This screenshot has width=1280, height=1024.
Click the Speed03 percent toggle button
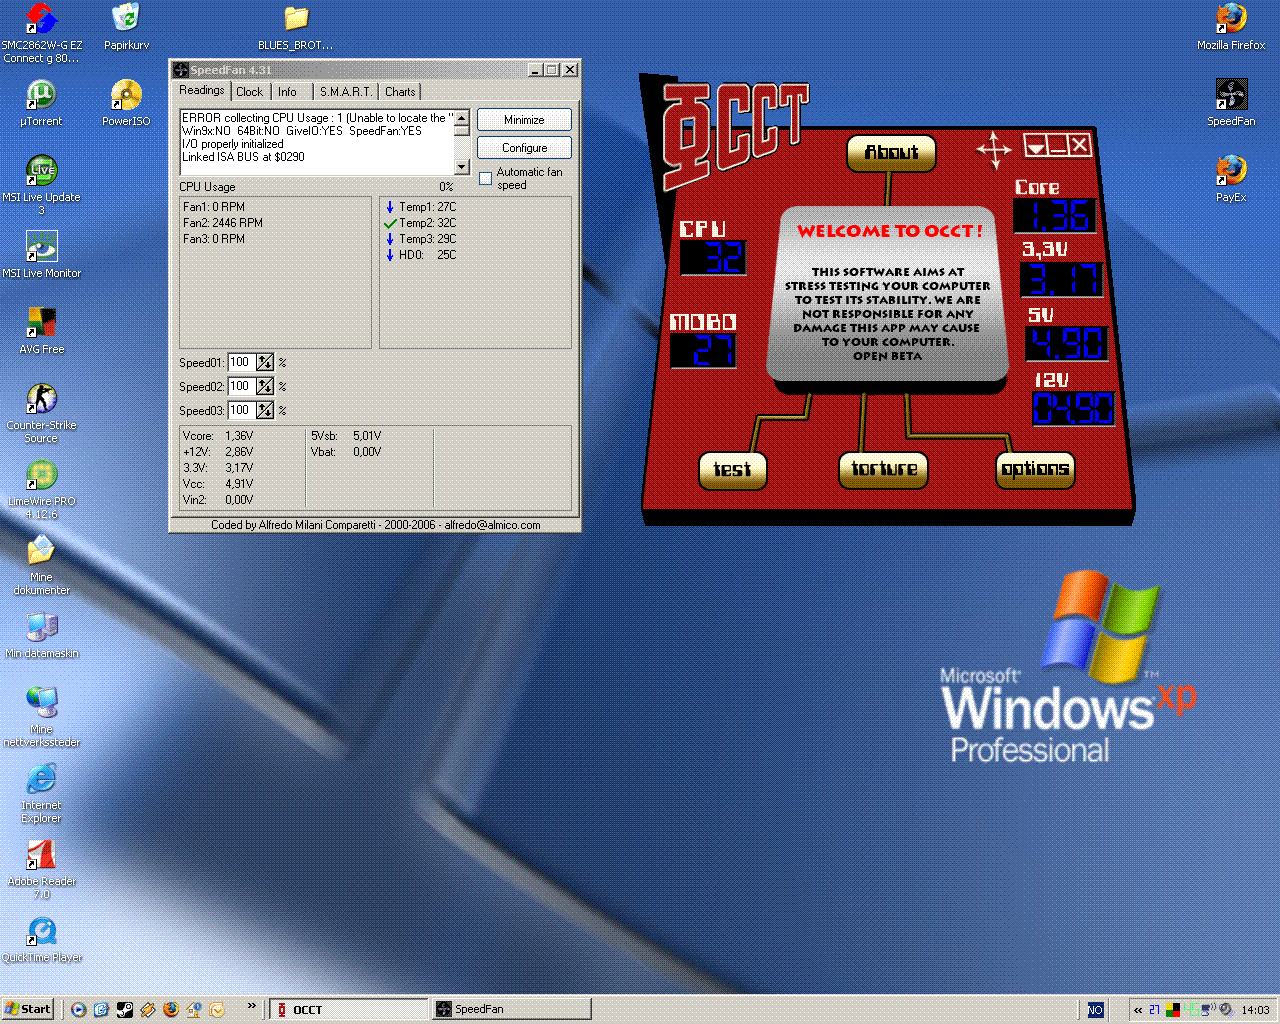(x=264, y=410)
